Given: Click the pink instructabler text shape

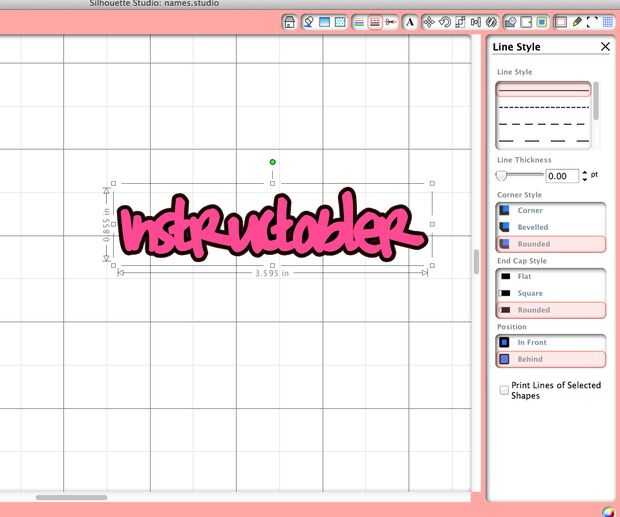Looking at the screenshot, I should (273, 225).
